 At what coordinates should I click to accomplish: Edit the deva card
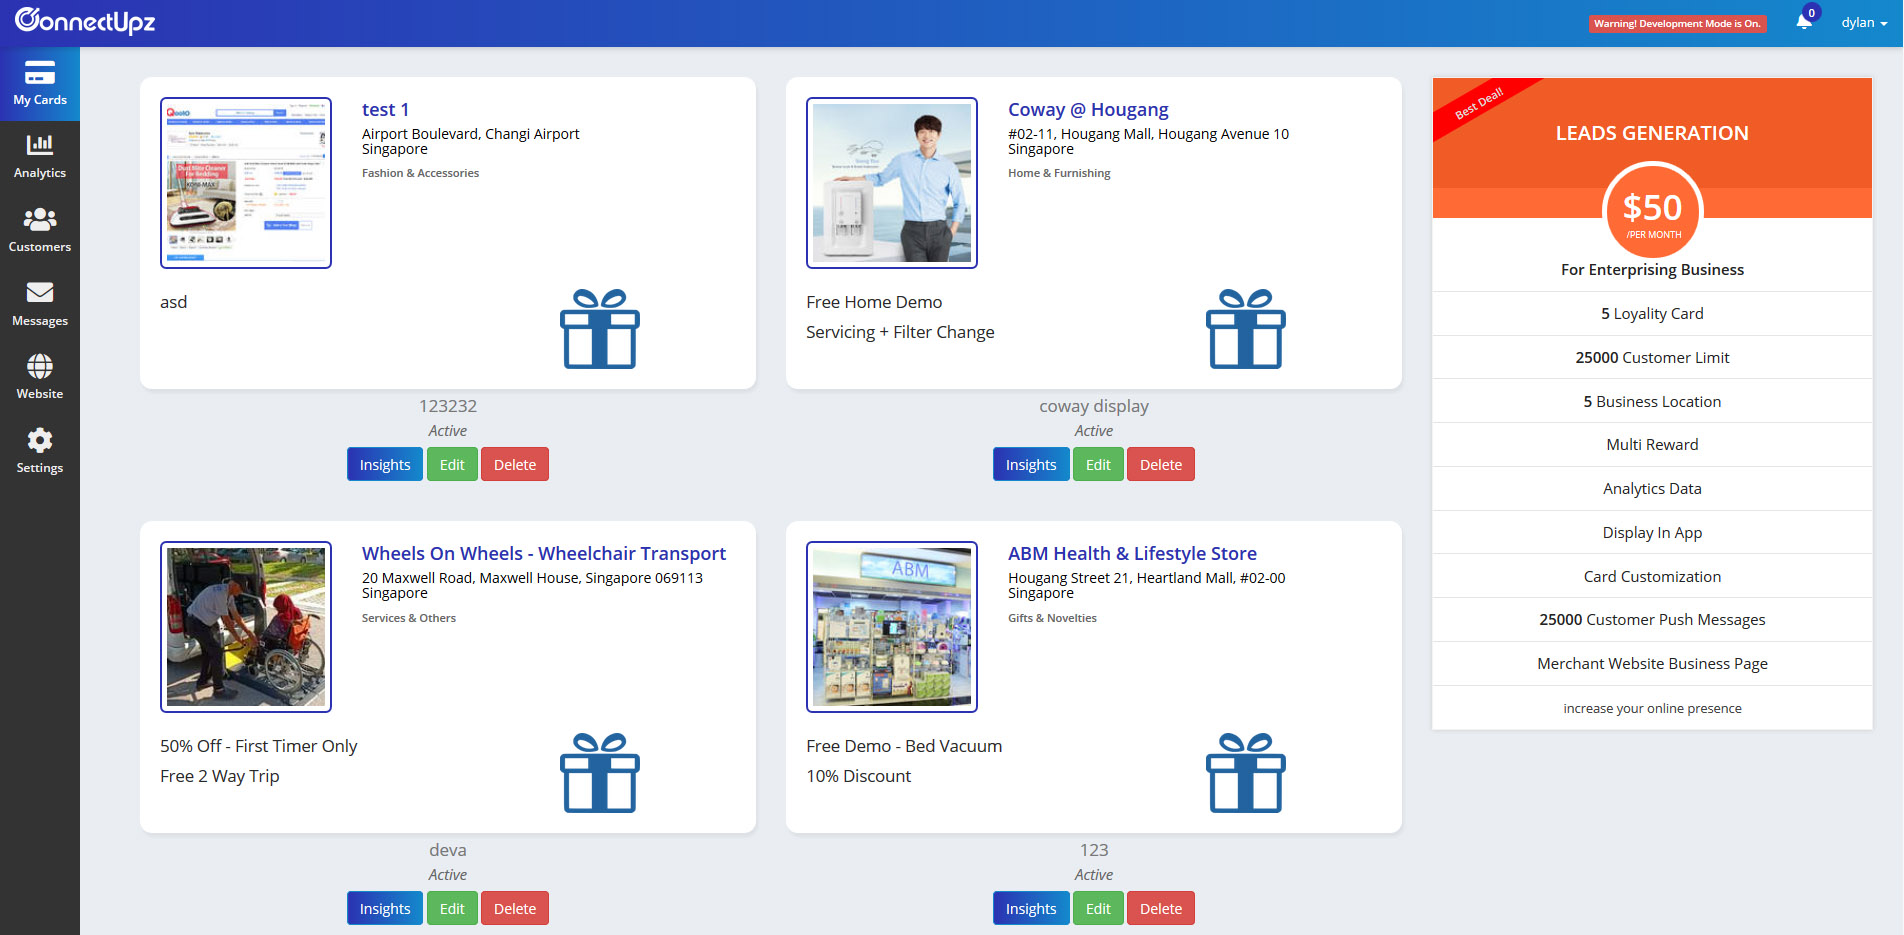pos(452,908)
